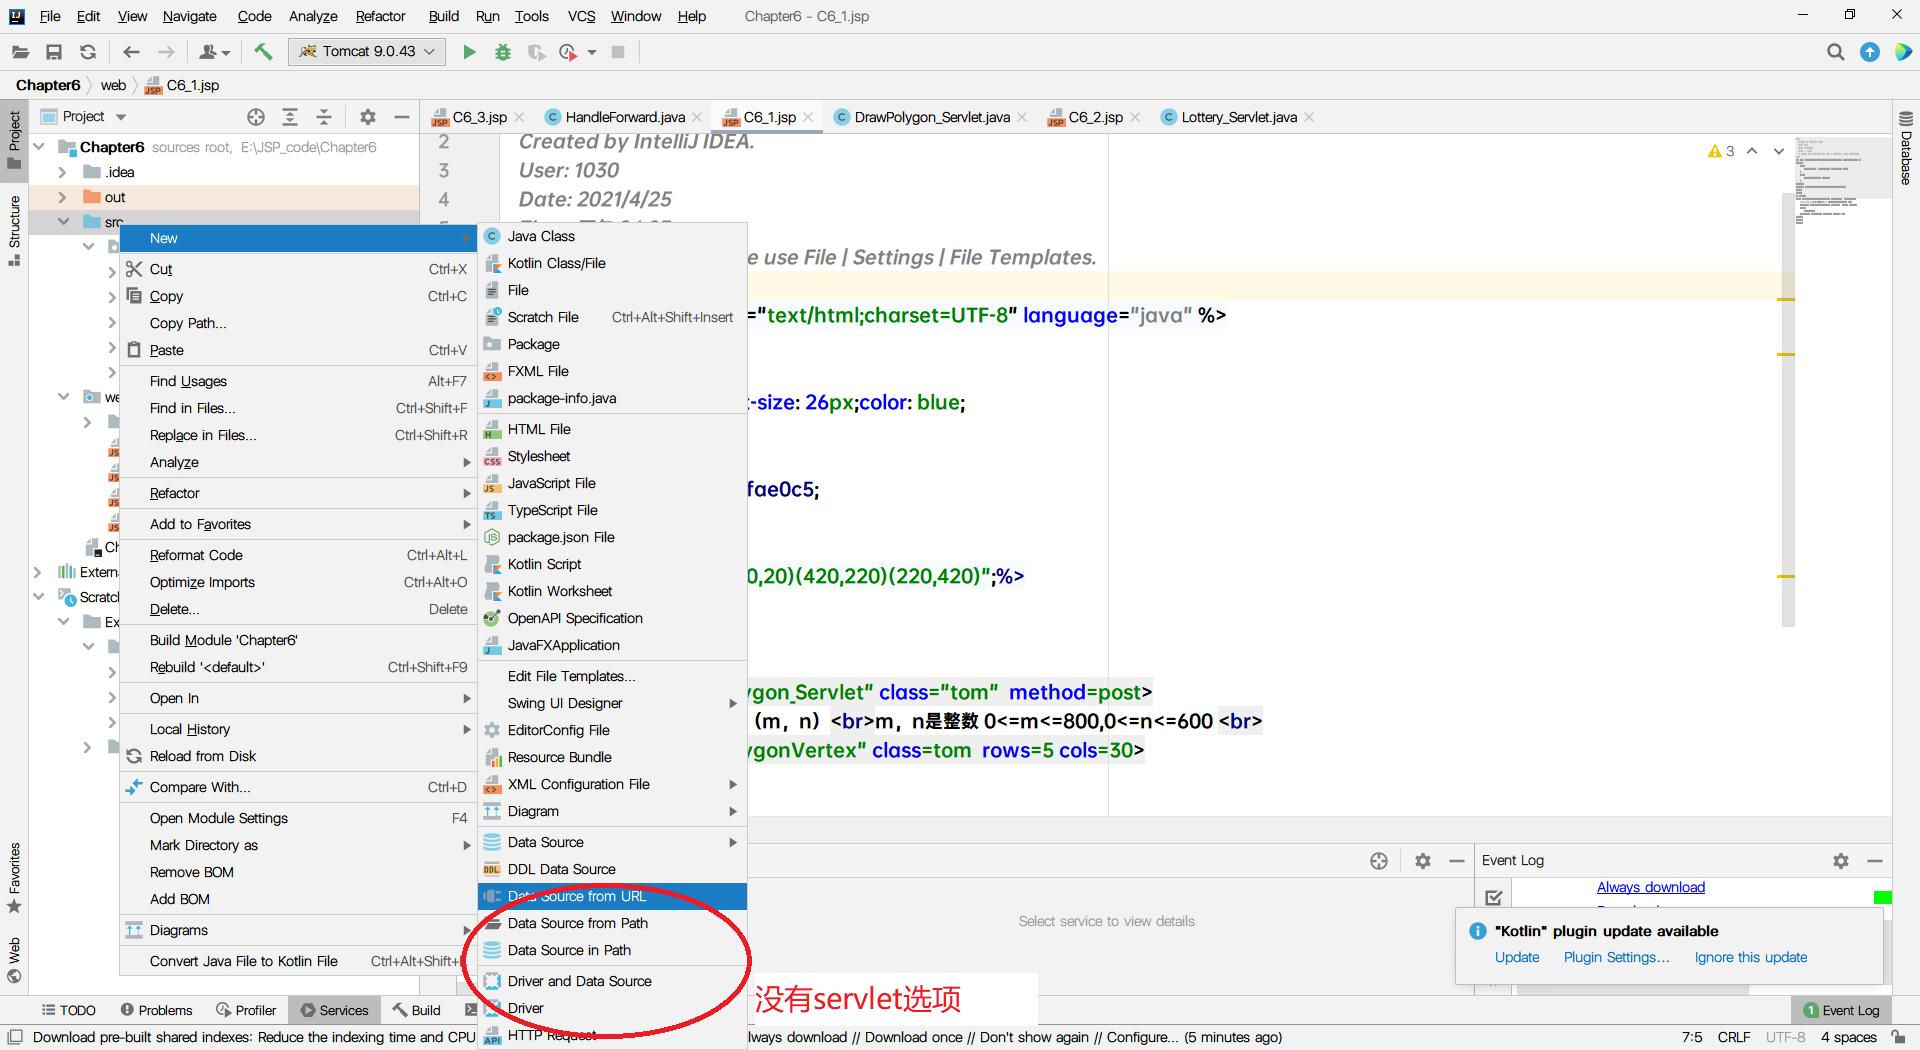Choose HTML File in New submenu
Screen dimensions: 1920x1050
(x=612, y=429)
